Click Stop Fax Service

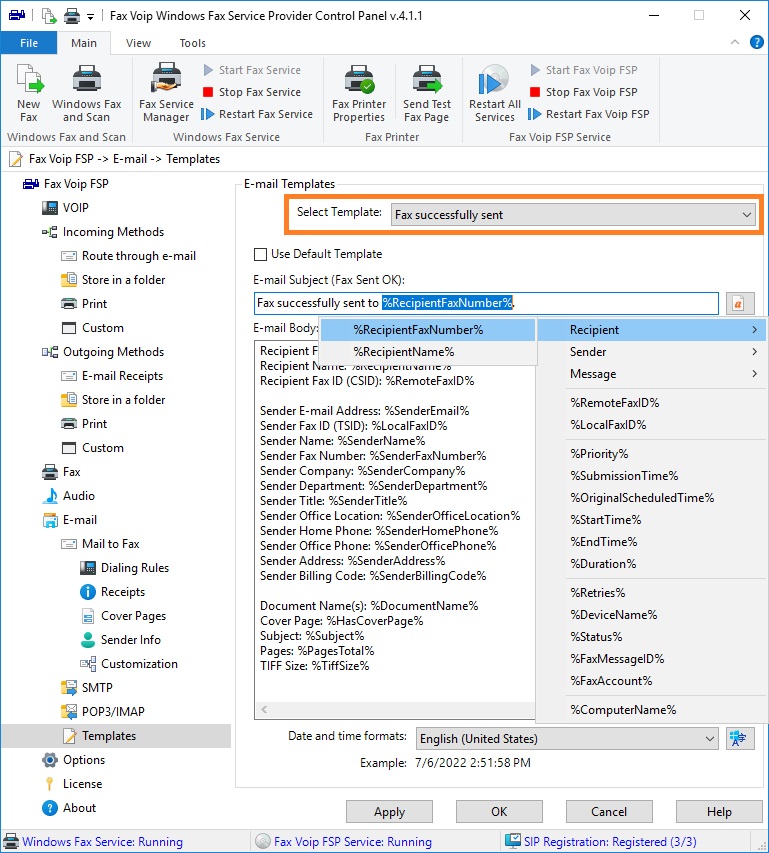coord(252,92)
